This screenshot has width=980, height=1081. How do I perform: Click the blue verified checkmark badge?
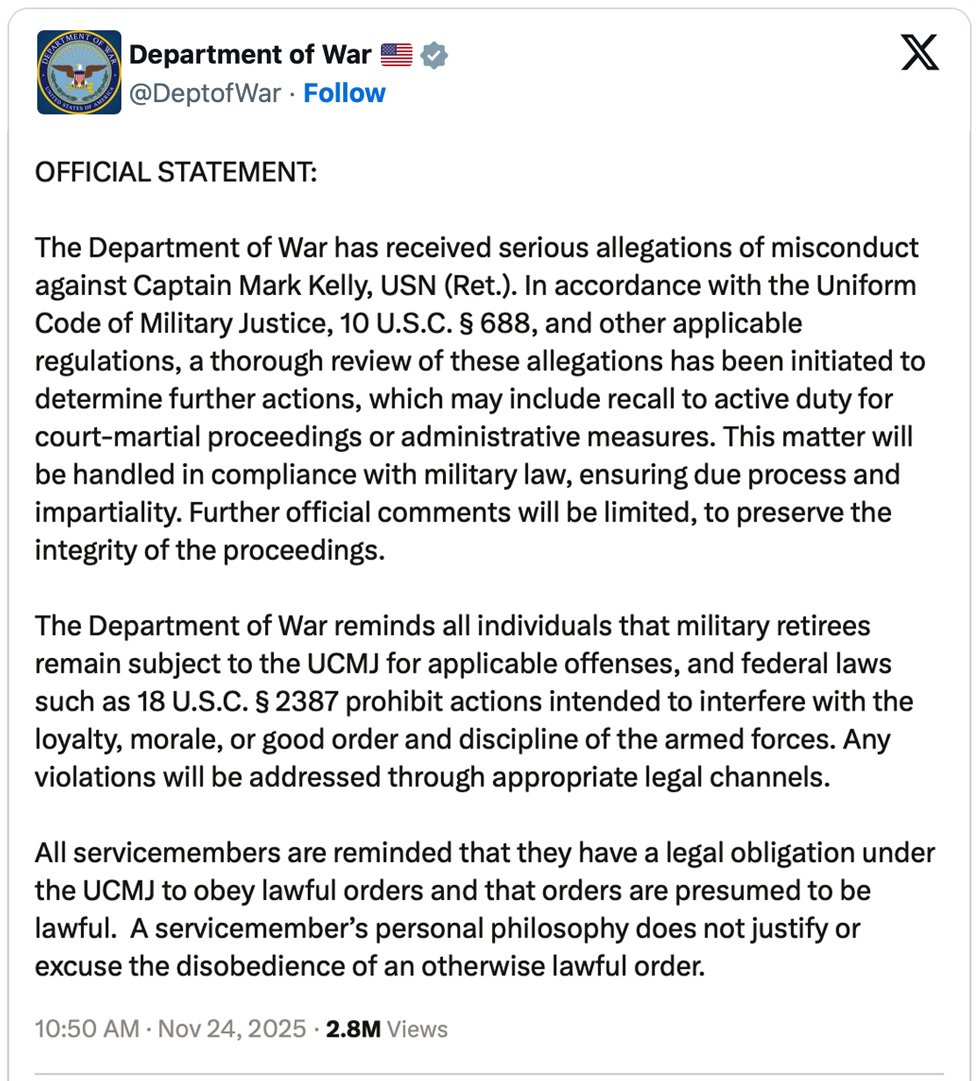click(434, 55)
